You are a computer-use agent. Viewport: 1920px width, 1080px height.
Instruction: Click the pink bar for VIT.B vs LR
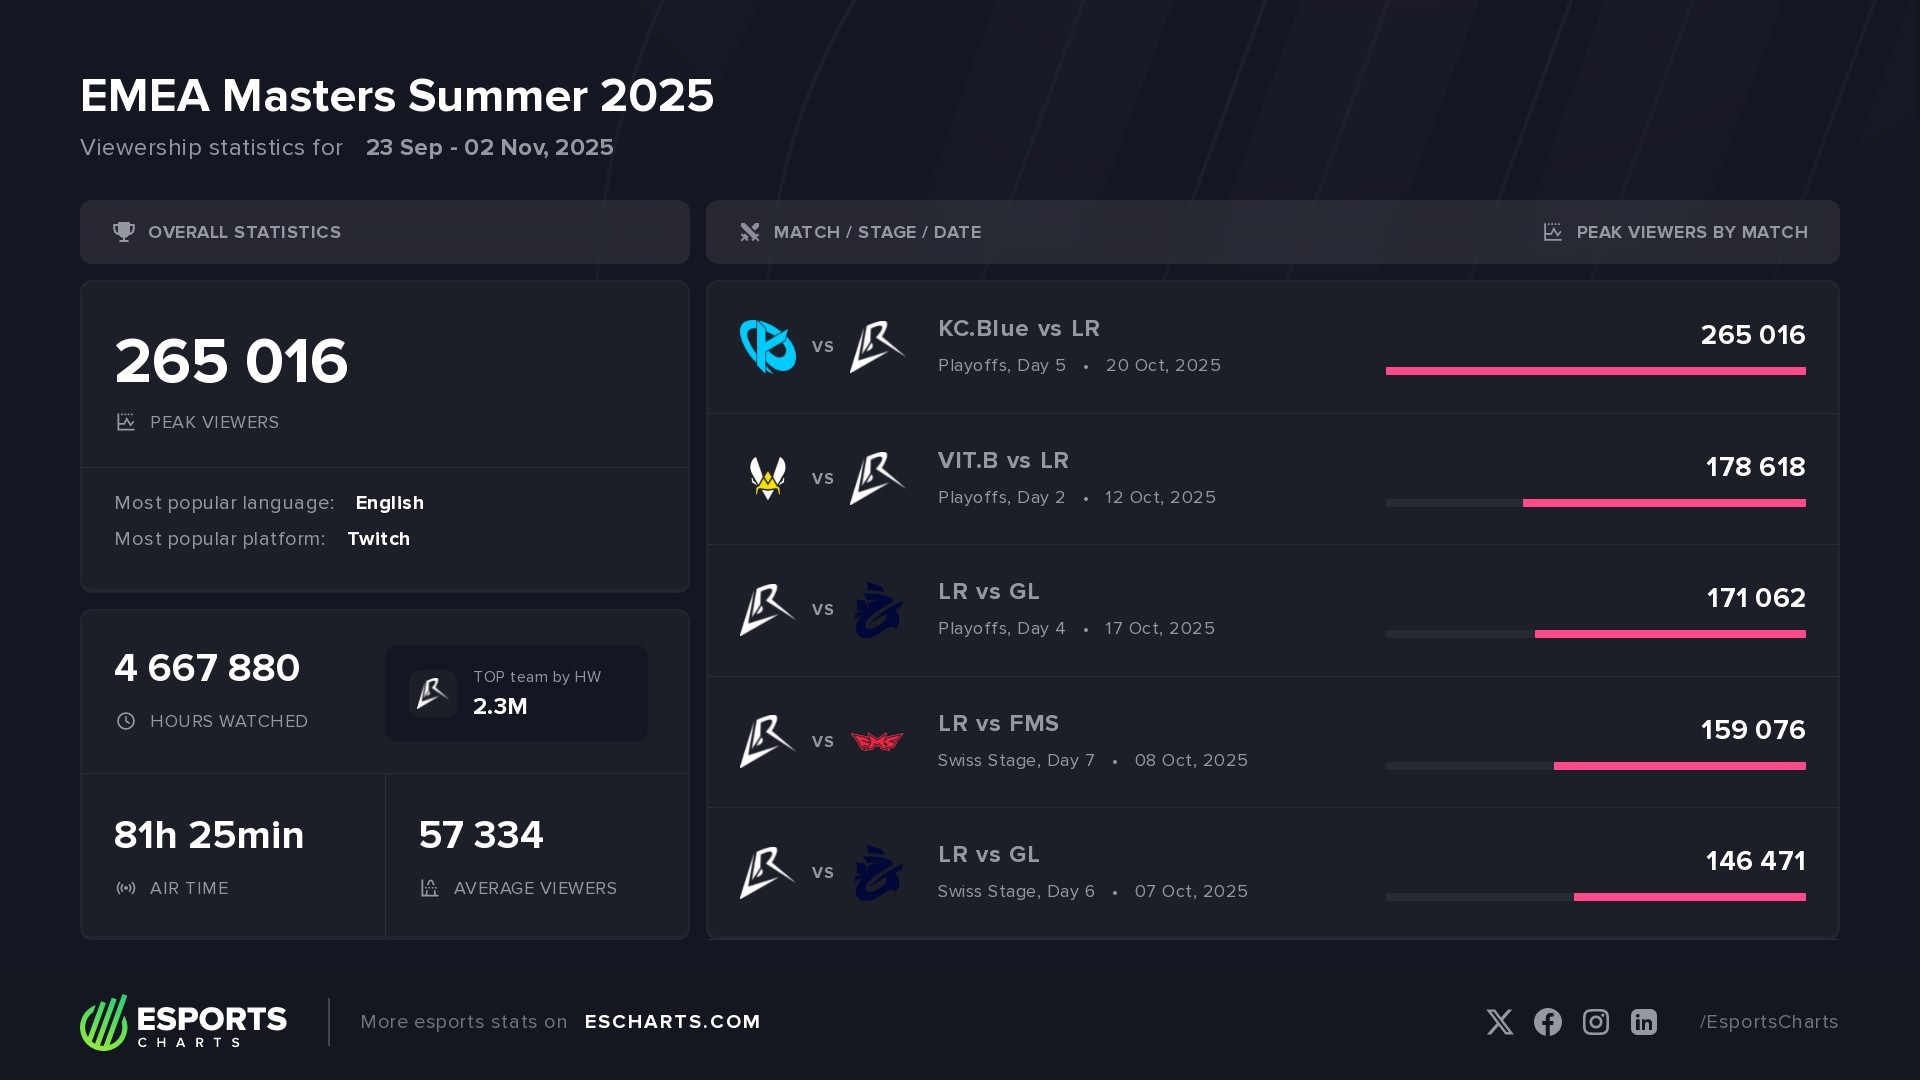click(1664, 503)
